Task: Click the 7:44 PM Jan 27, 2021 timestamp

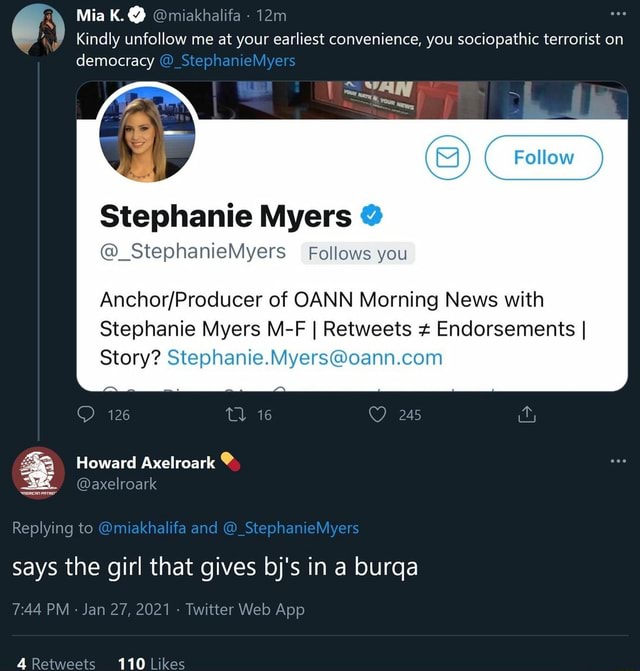Action: point(91,609)
